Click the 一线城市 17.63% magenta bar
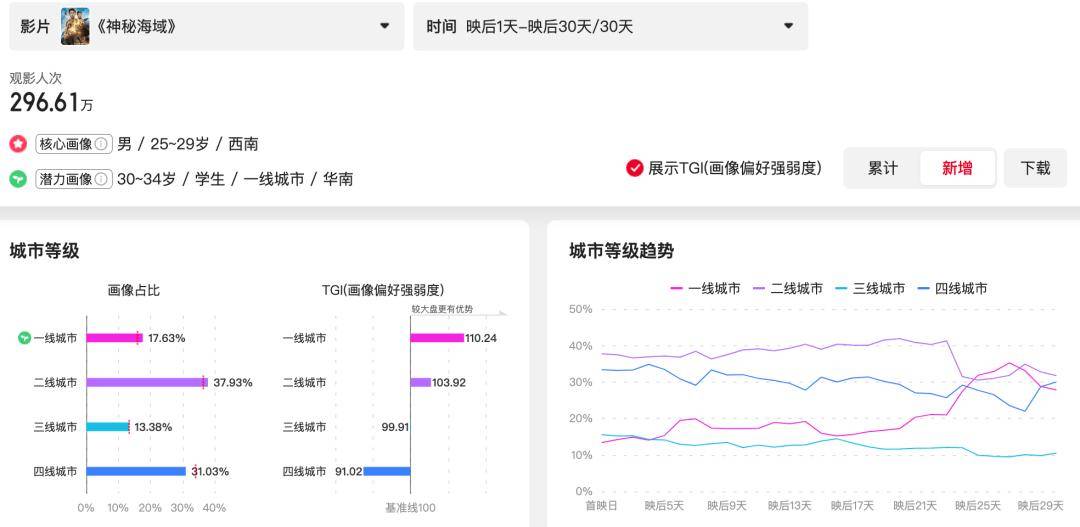 (114, 338)
